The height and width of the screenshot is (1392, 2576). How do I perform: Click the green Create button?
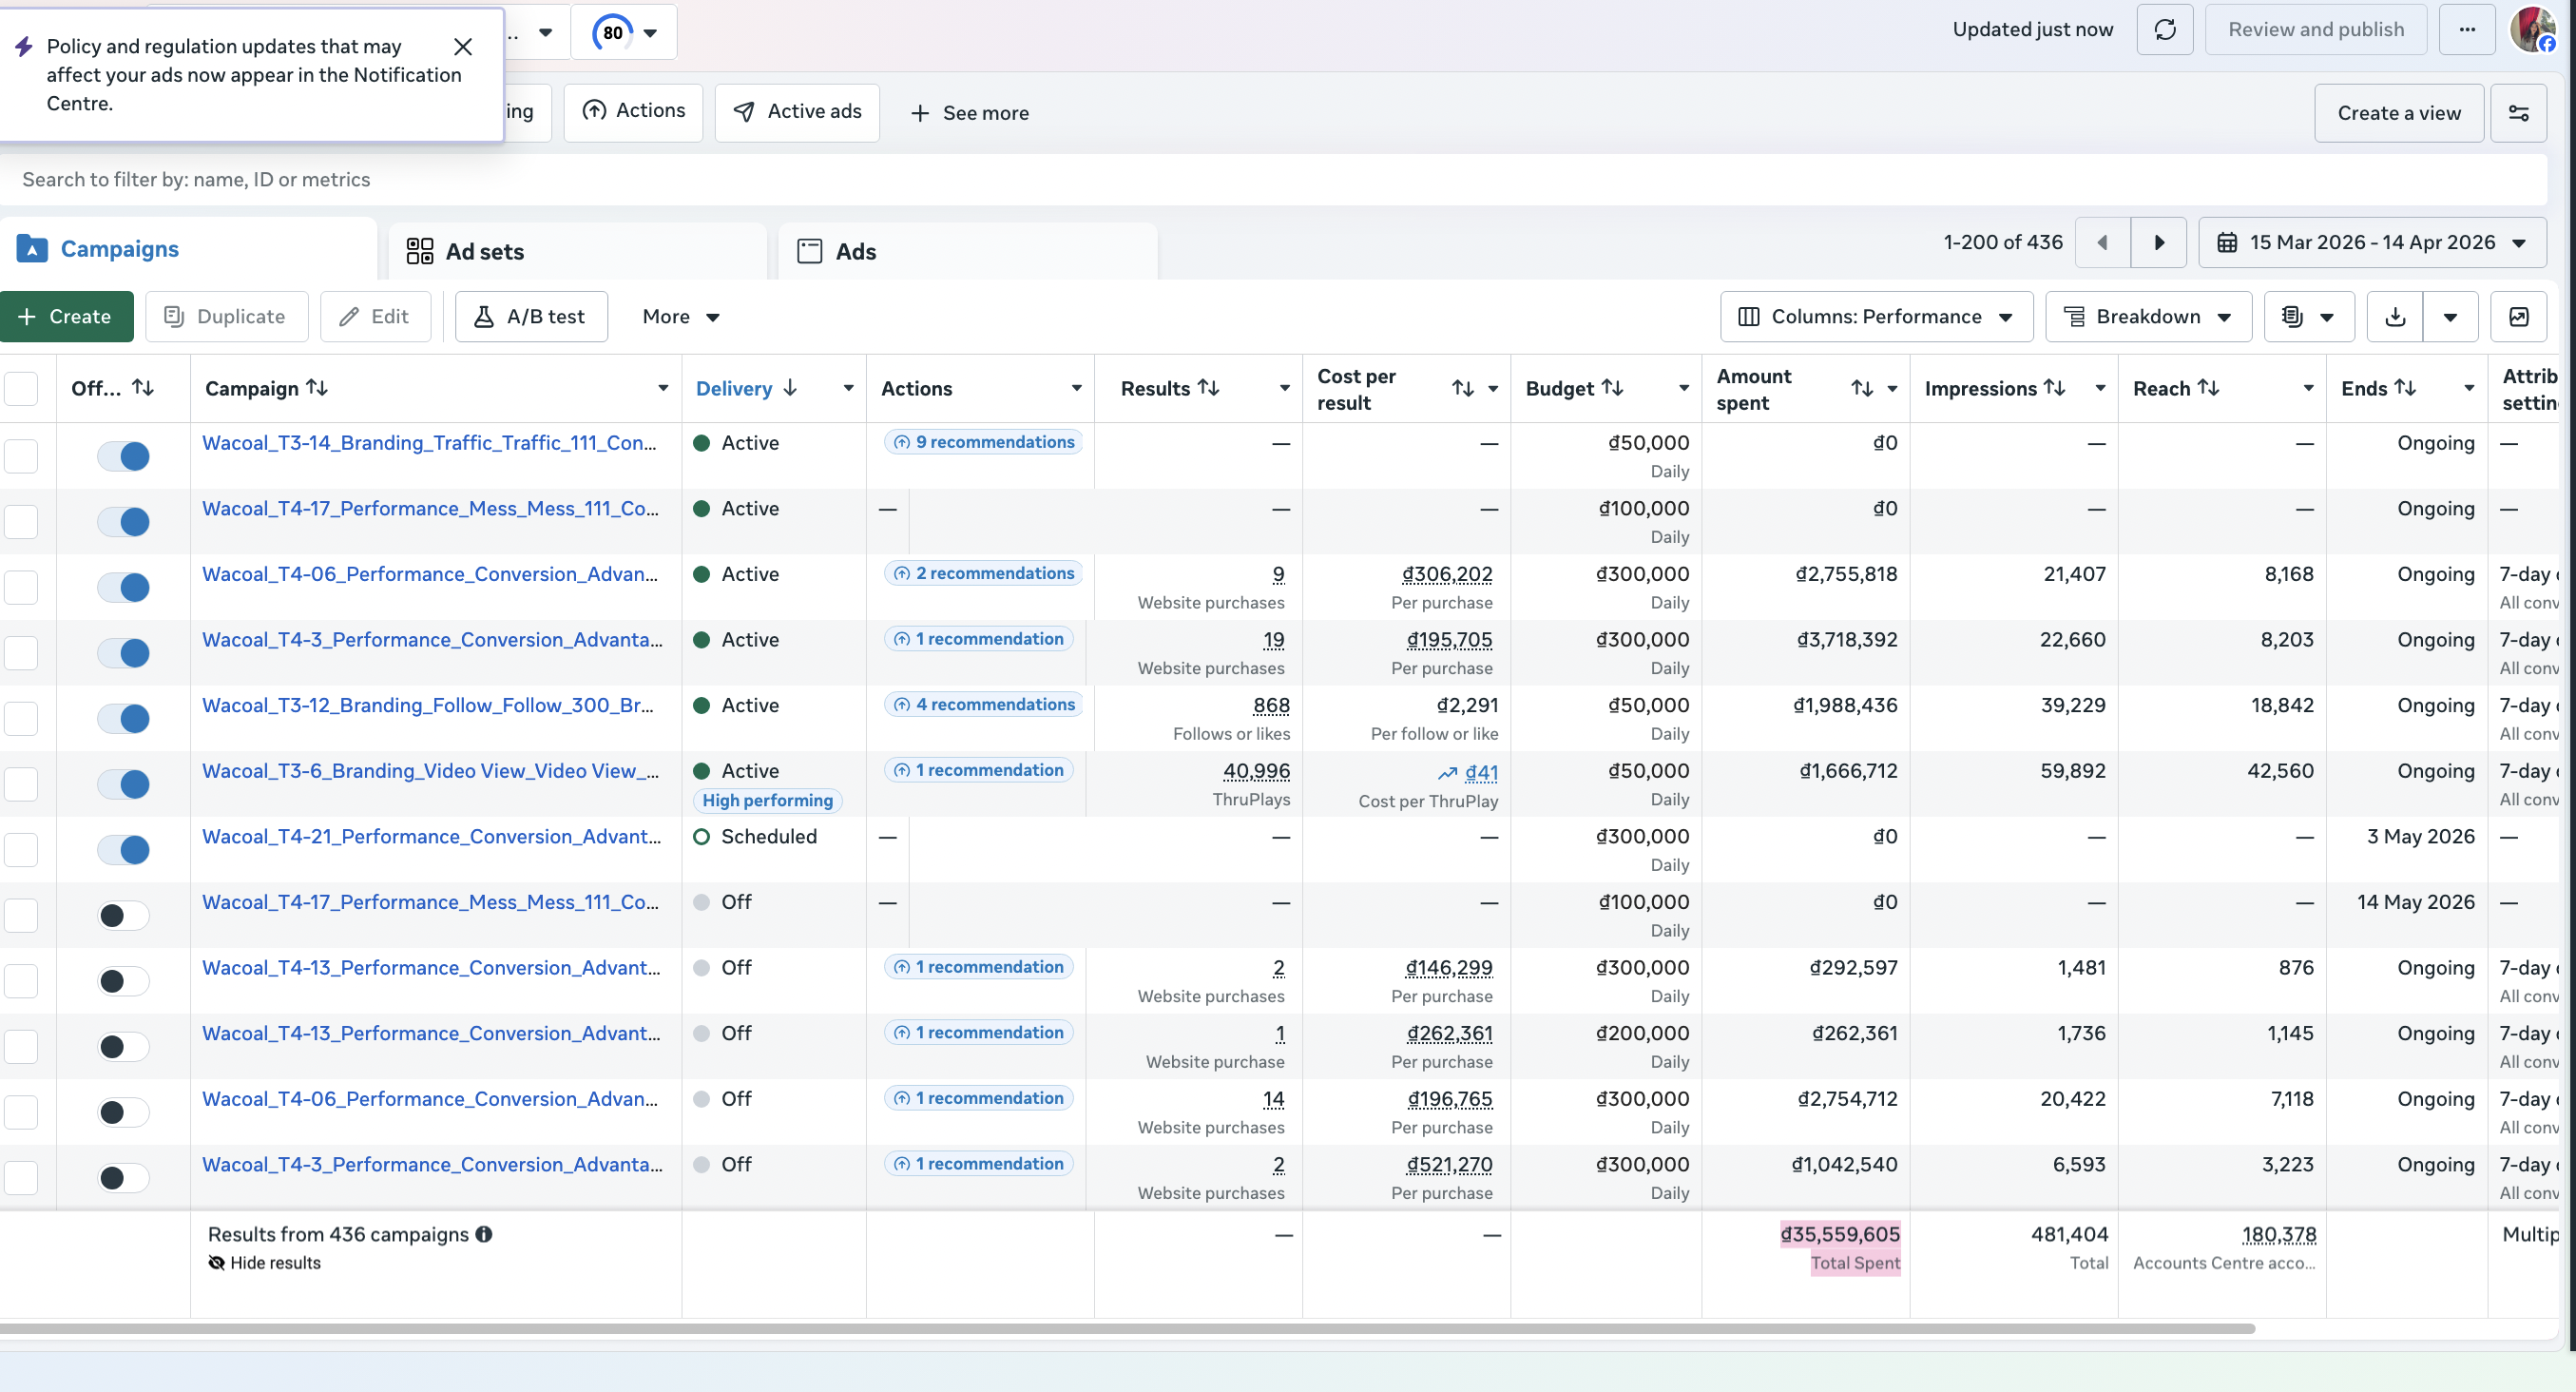point(66,317)
